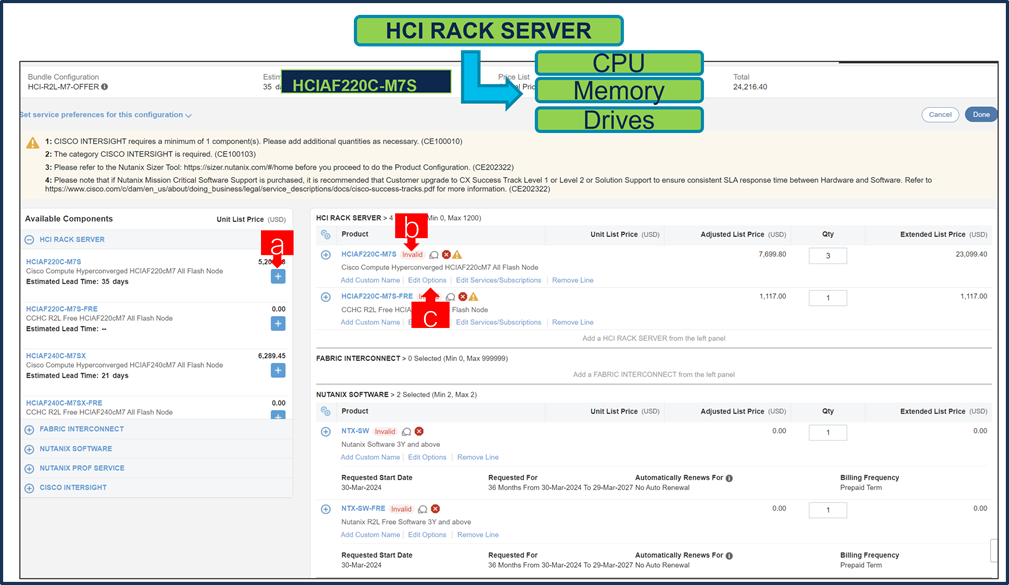Screen dimensions: 1009x585
Task: Open the comment icon on HCIAF220C-M7S-FRE line
Action: click(x=450, y=297)
